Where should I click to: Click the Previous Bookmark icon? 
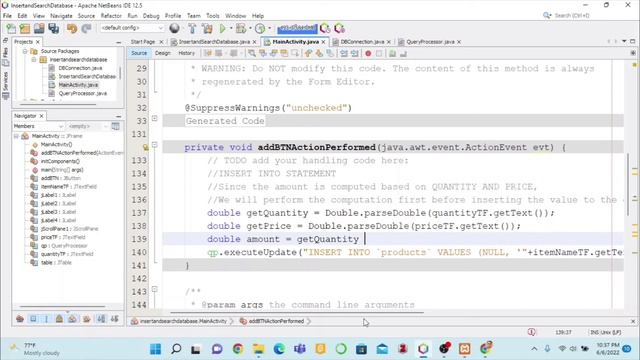click(x=308, y=53)
